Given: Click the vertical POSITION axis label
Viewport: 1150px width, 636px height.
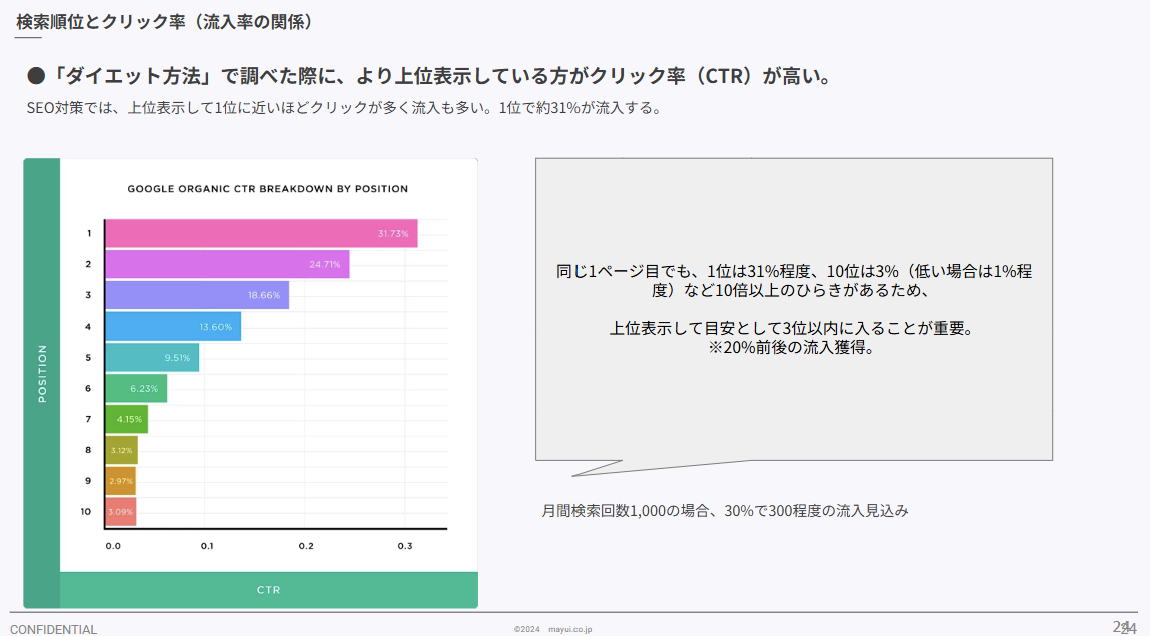Looking at the screenshot, I should click(x=42, y=373).
